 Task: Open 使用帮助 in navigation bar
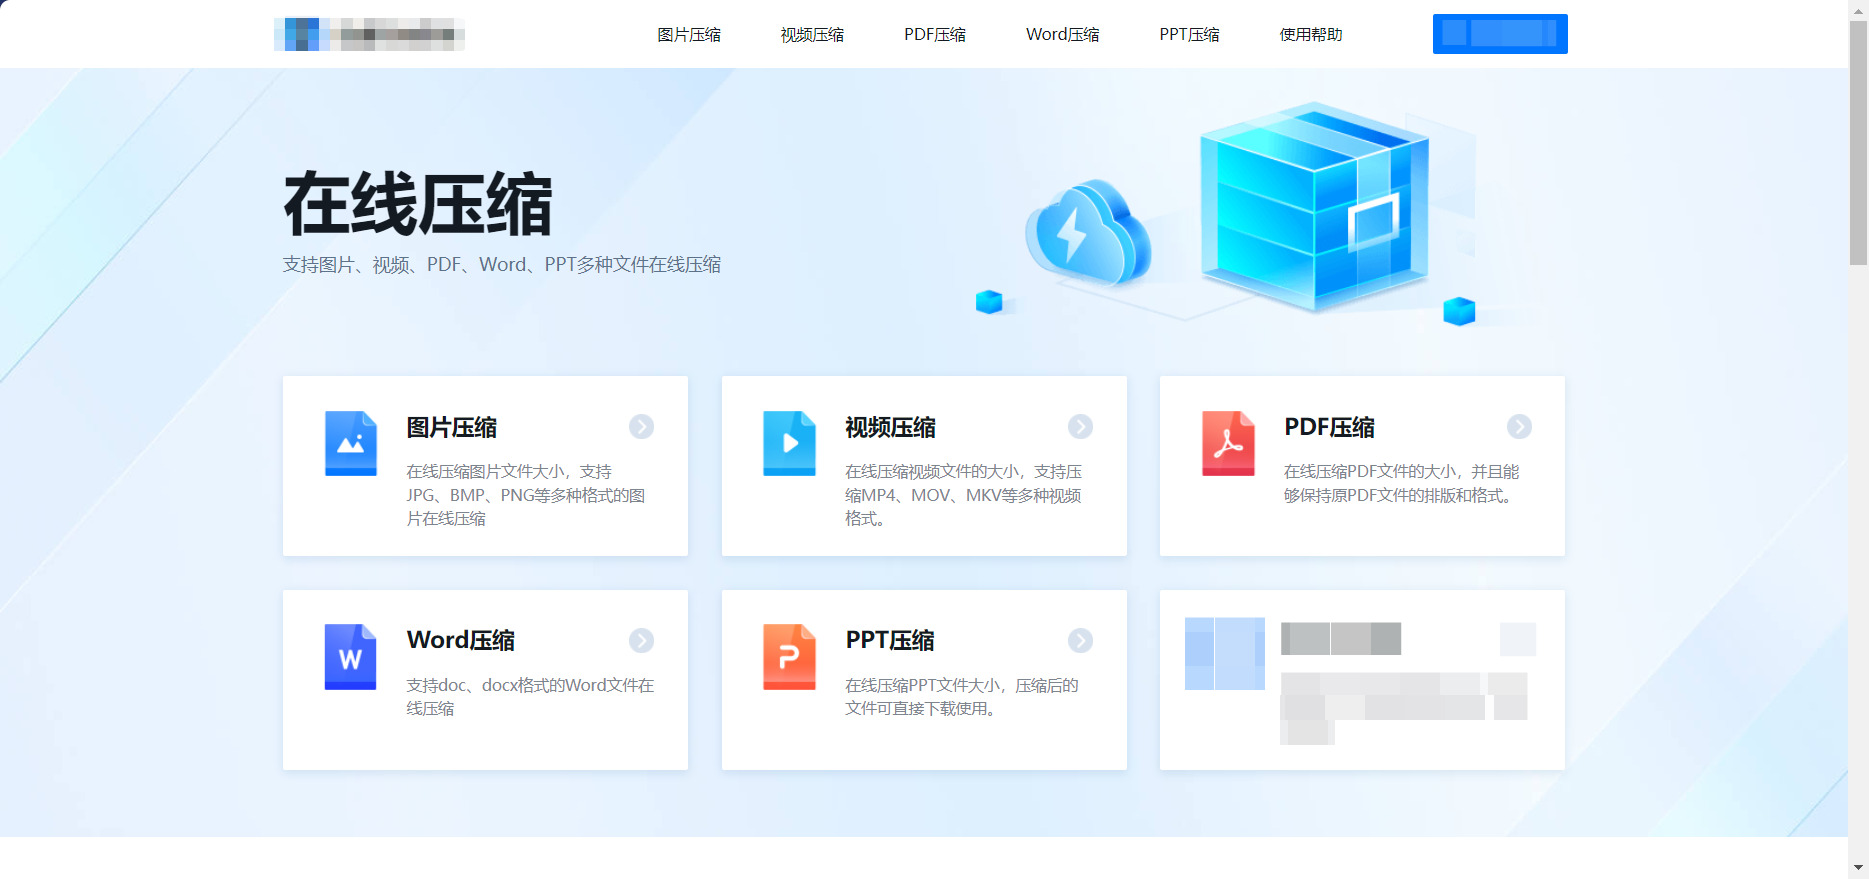tap(1311, 35)
